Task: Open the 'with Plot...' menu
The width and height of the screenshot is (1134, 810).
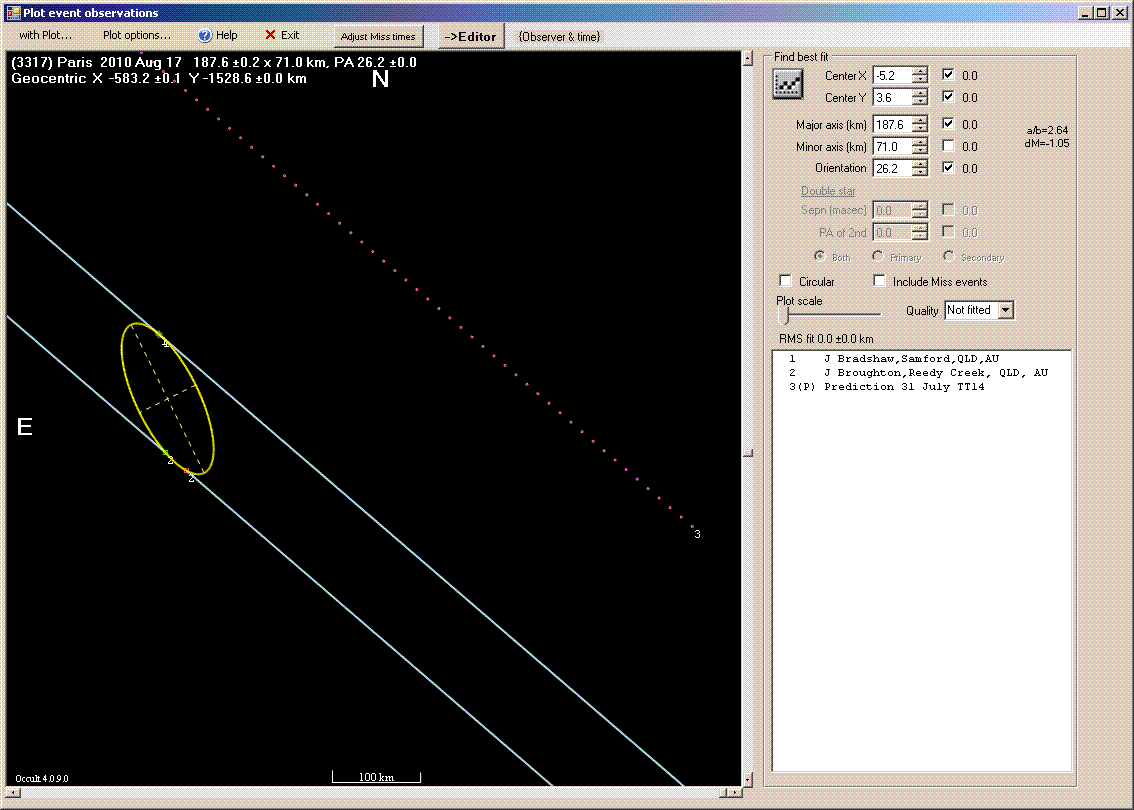Action: tap(45, 35)
